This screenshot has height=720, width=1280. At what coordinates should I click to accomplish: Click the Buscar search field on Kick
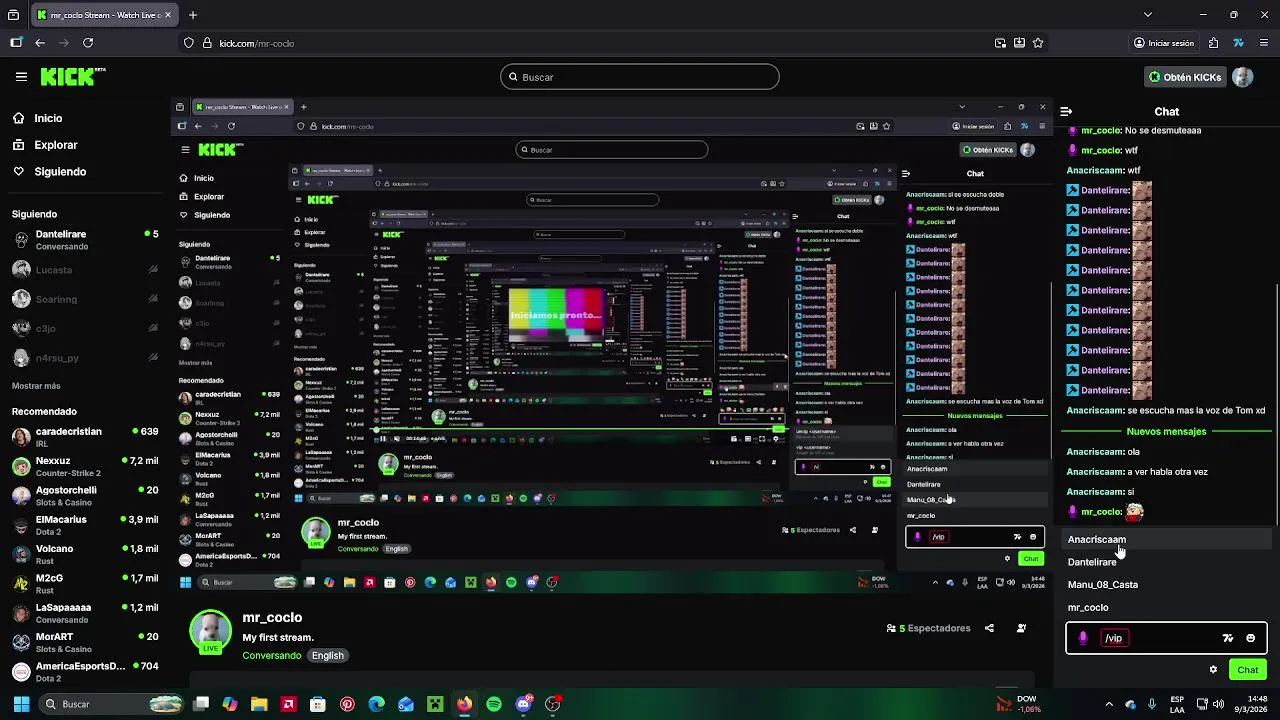click(640, 77)
